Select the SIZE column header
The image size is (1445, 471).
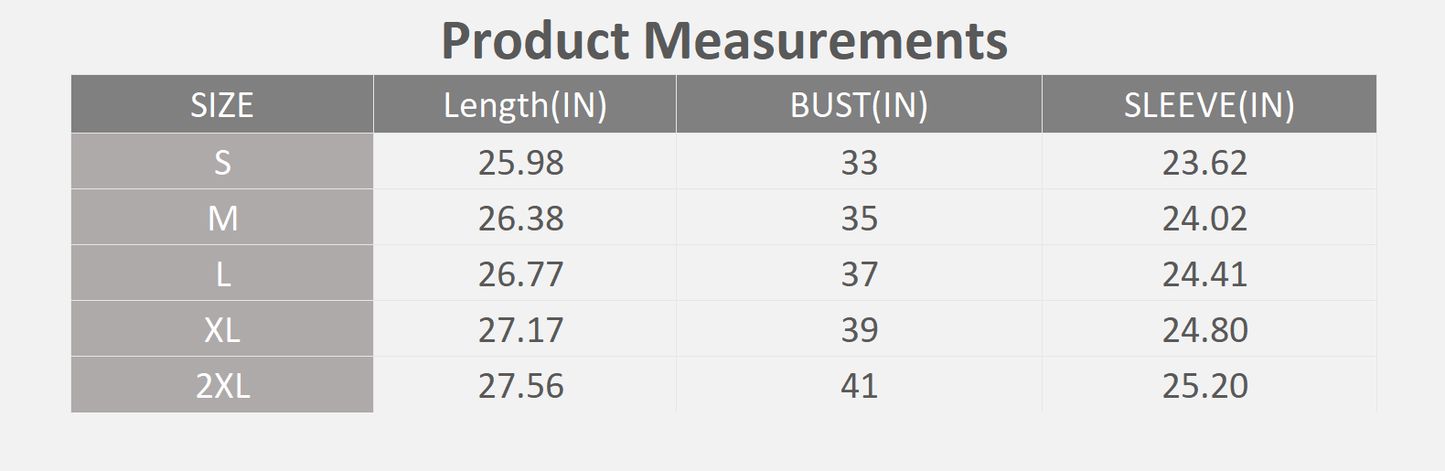tap(222, 104)
